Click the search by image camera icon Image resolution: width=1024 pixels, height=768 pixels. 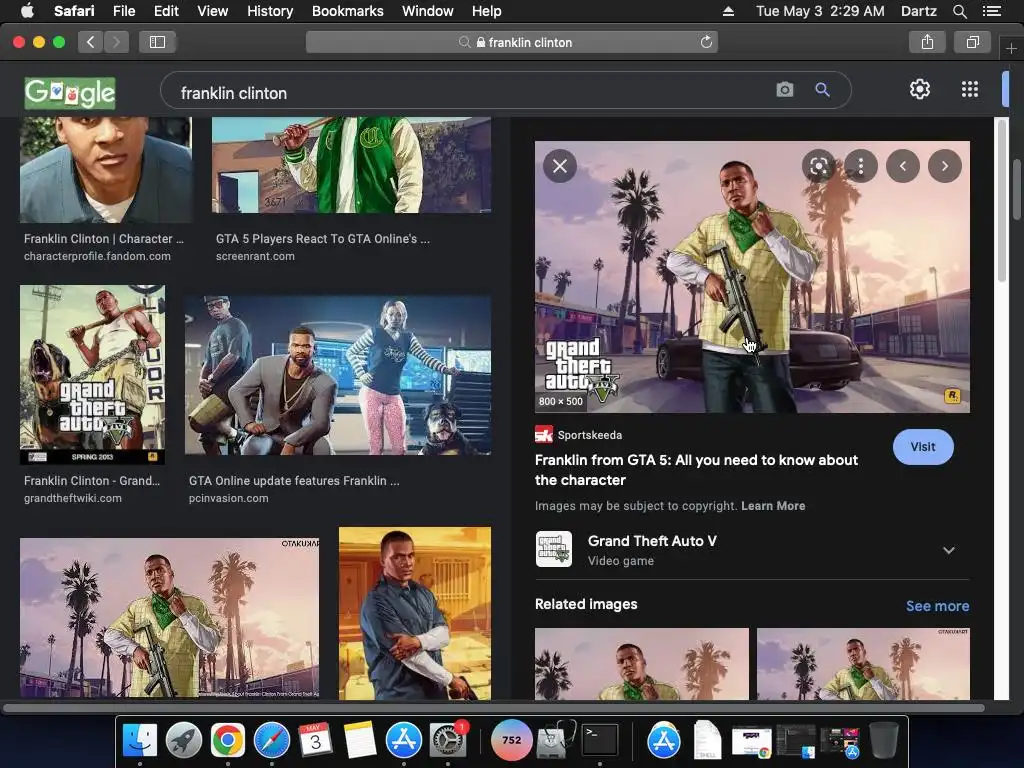(x=784, y=89)
